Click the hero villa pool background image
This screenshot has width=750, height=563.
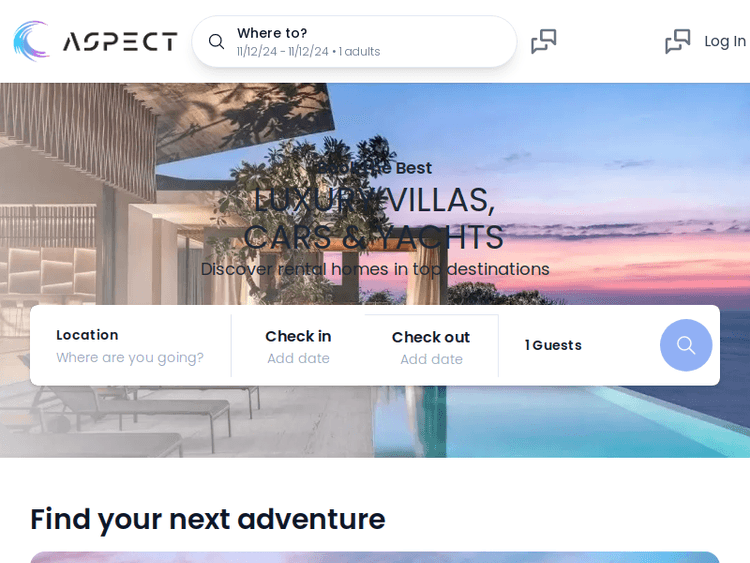click(375, 270)
